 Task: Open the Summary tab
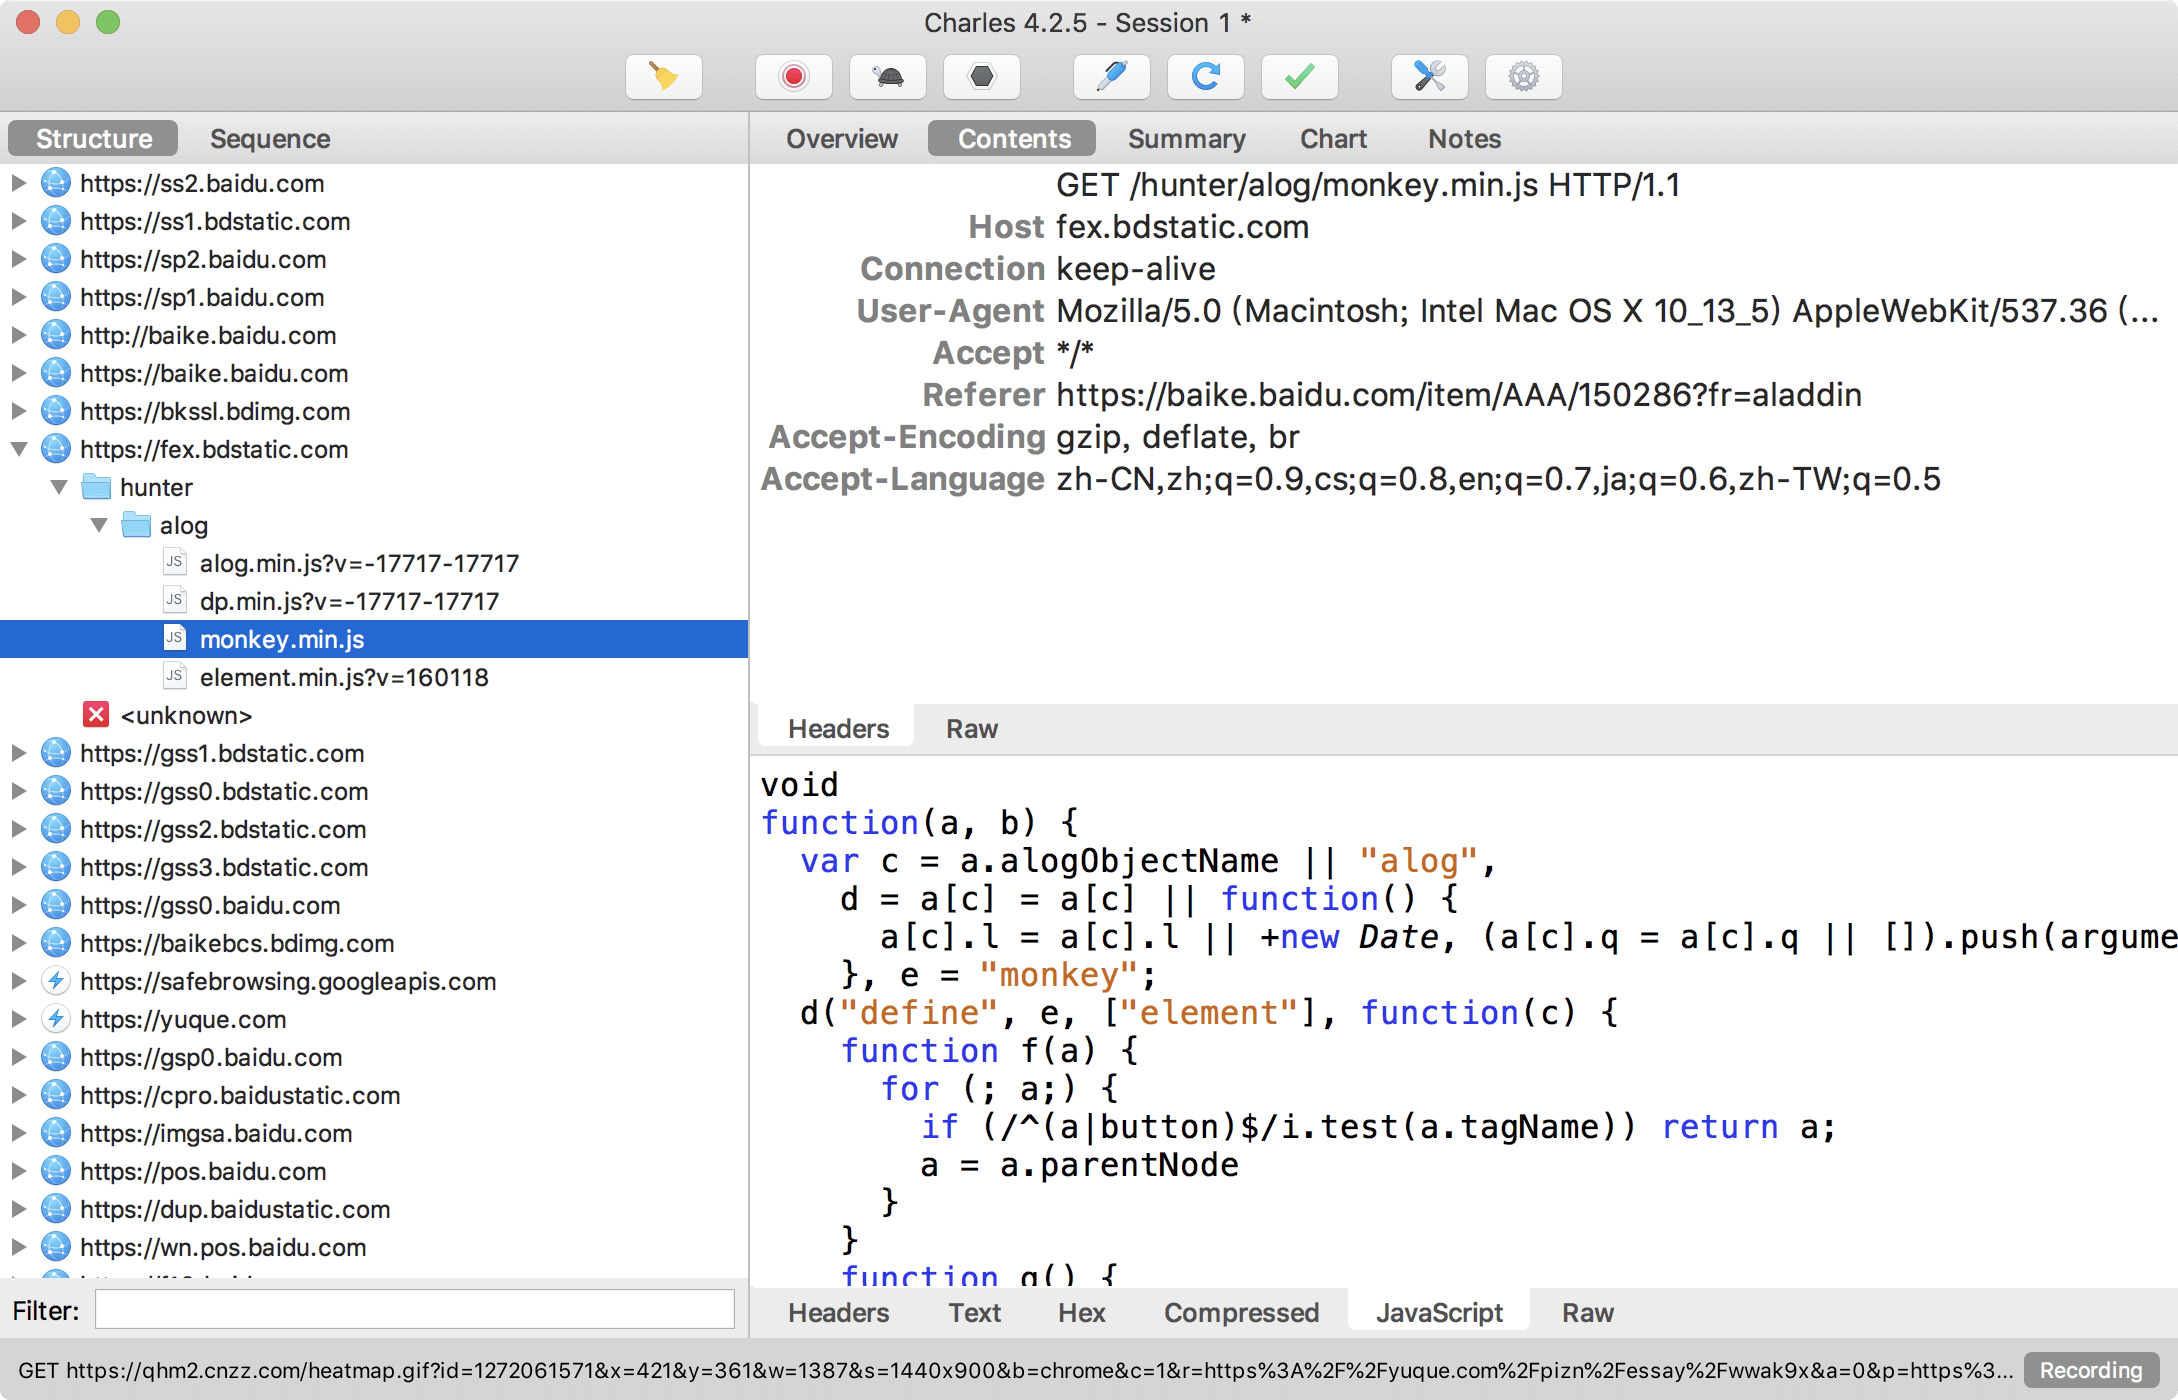1186,139
